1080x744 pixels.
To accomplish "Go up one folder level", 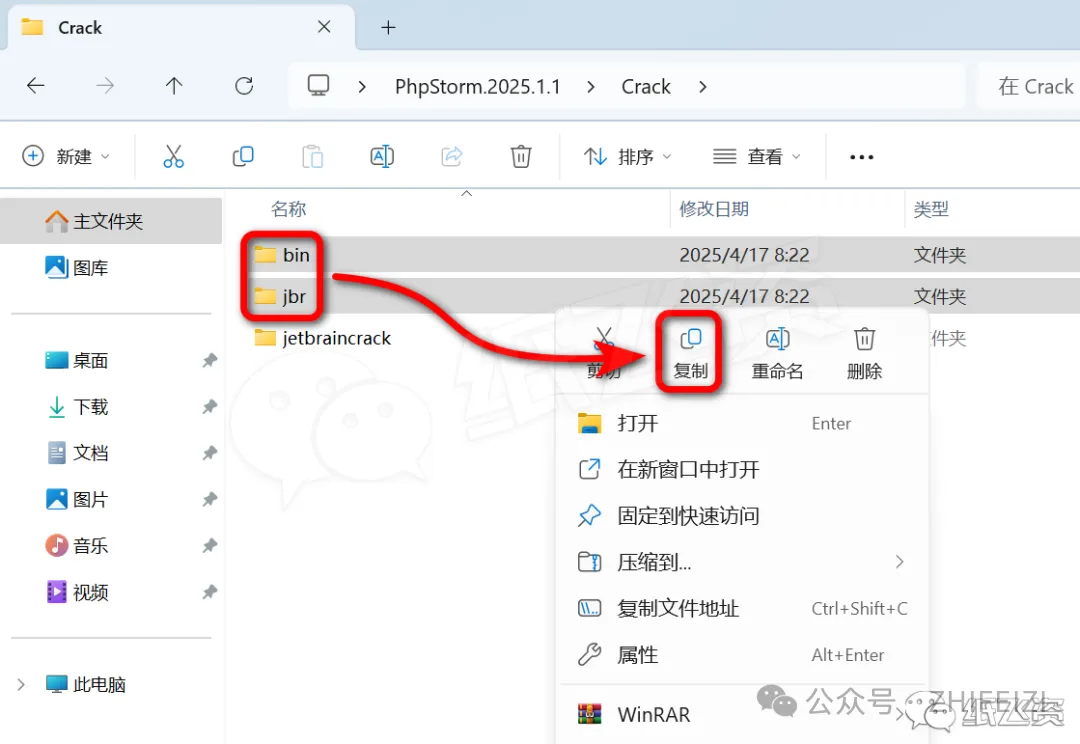I will [x=174, y=86].
